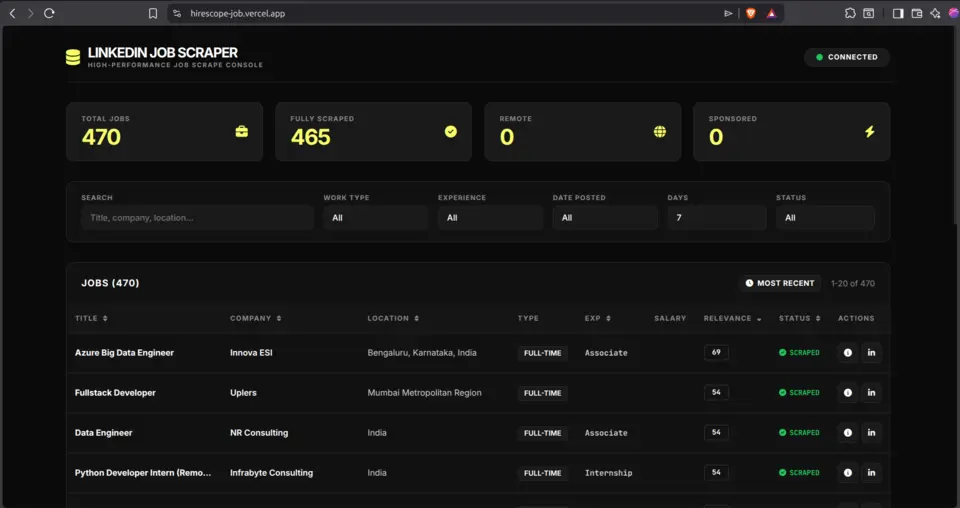Open the Status filter dropdown
Viewport: 960px width, 508px height.
825,217
